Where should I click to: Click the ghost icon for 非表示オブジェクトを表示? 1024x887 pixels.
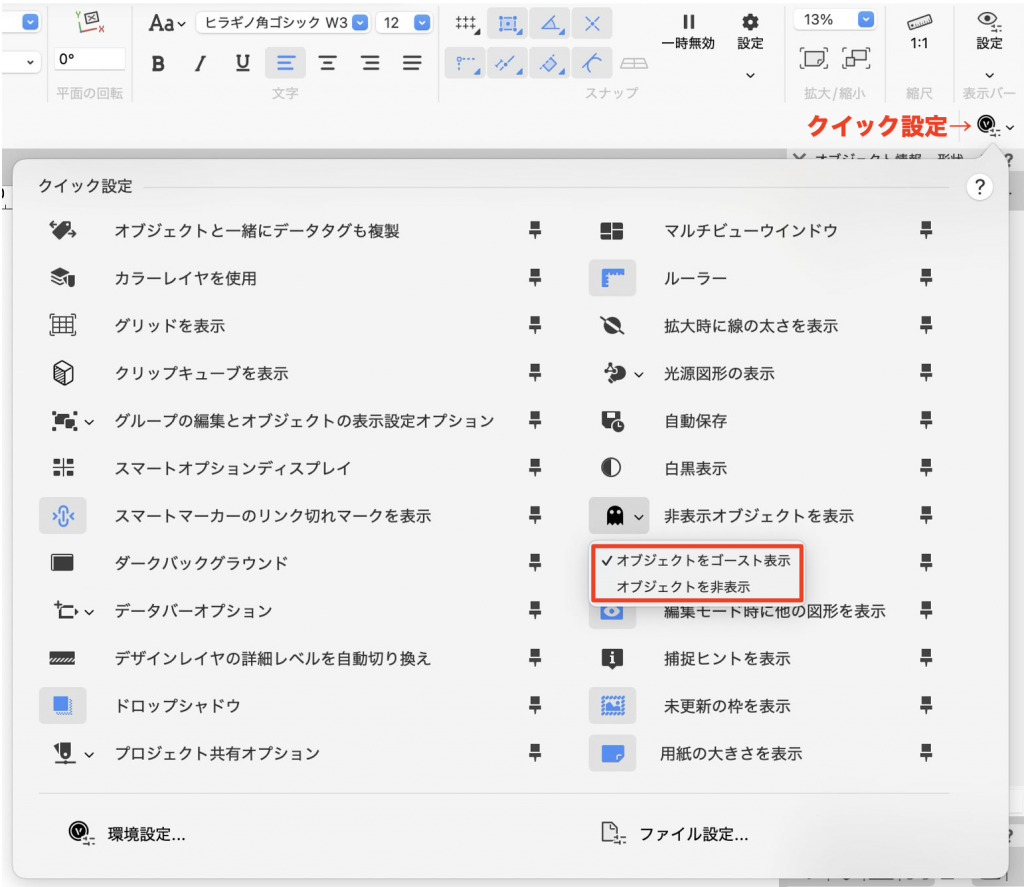[615, 516]
